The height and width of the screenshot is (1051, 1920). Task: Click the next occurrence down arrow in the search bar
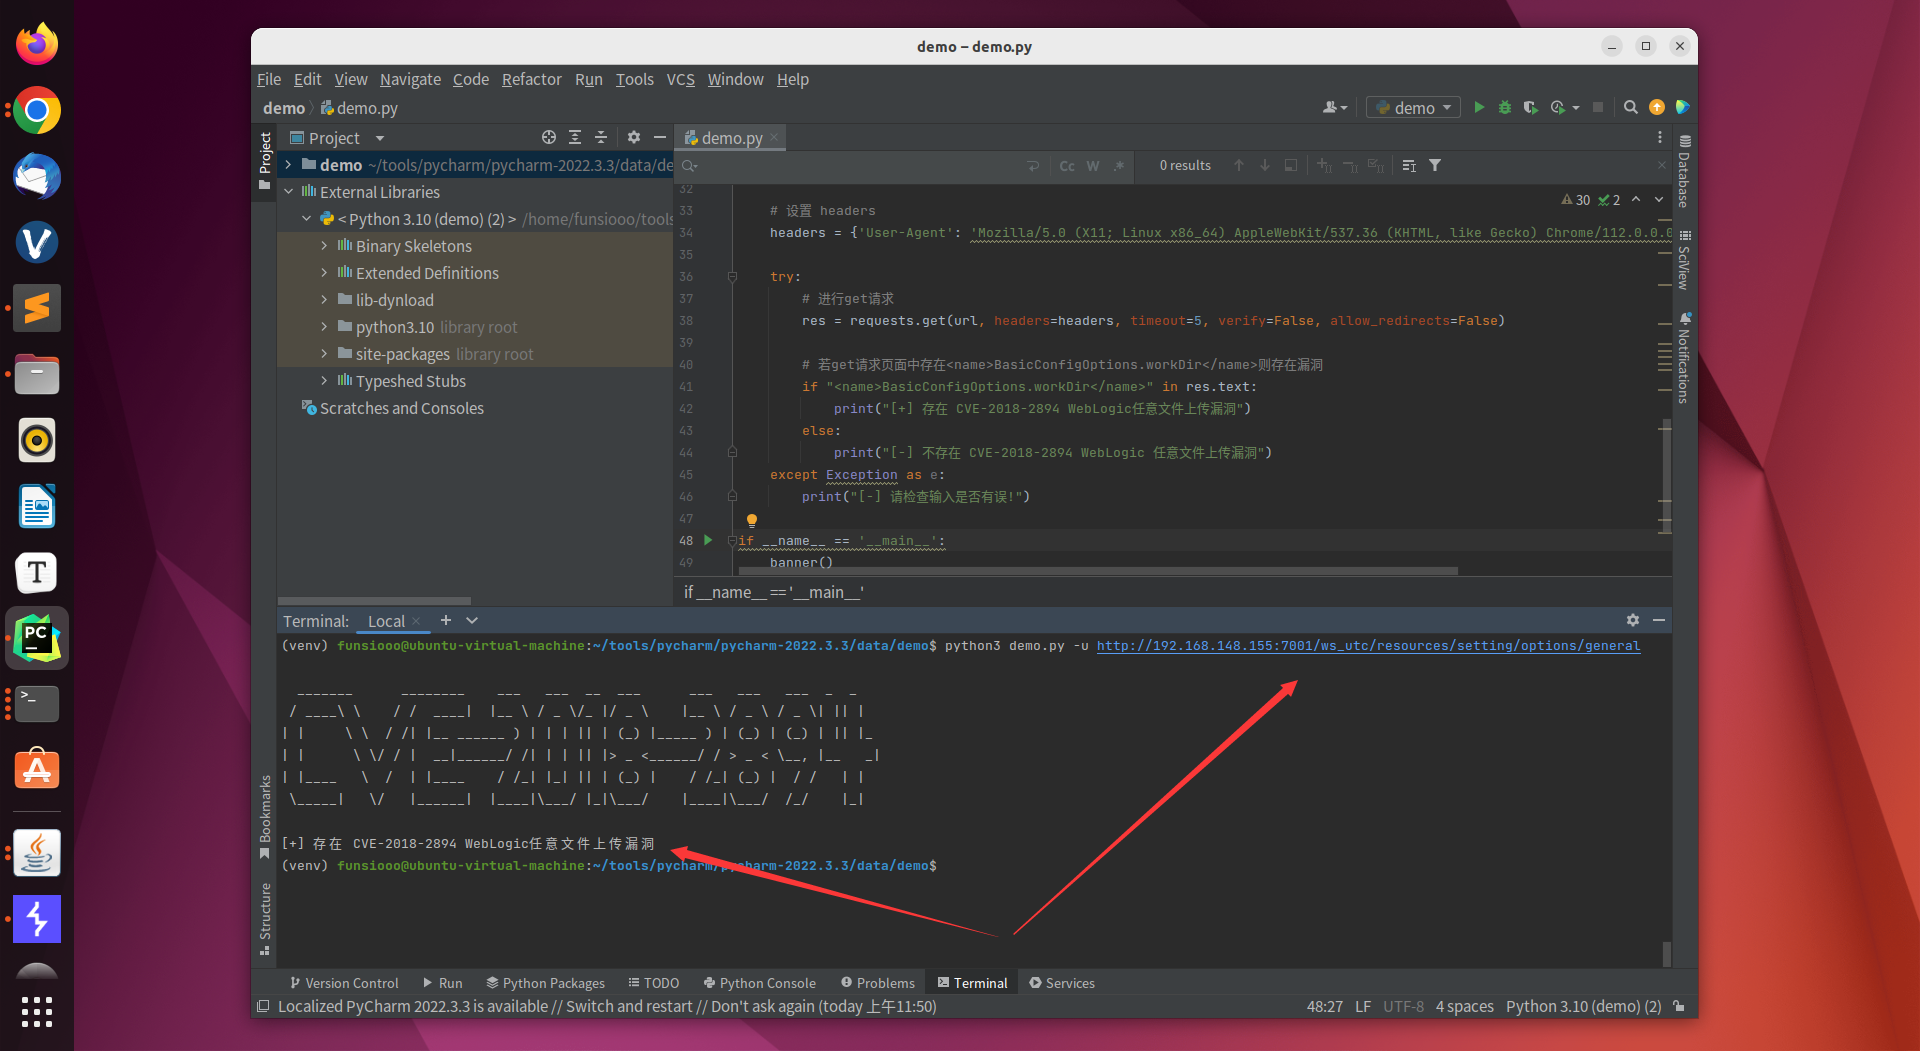[1265, 165]
